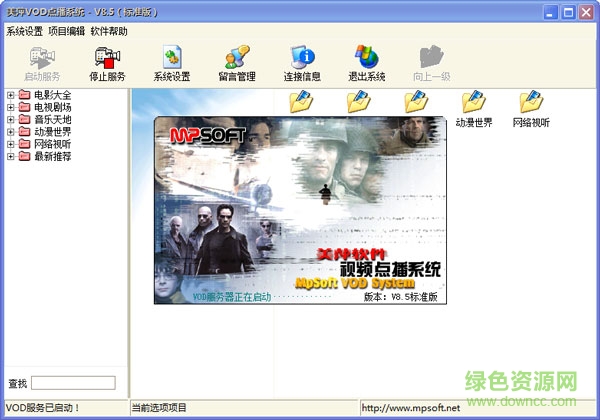Close the VOD window
The height and width of the screenshot is (420, 600).
coord(586,13)
